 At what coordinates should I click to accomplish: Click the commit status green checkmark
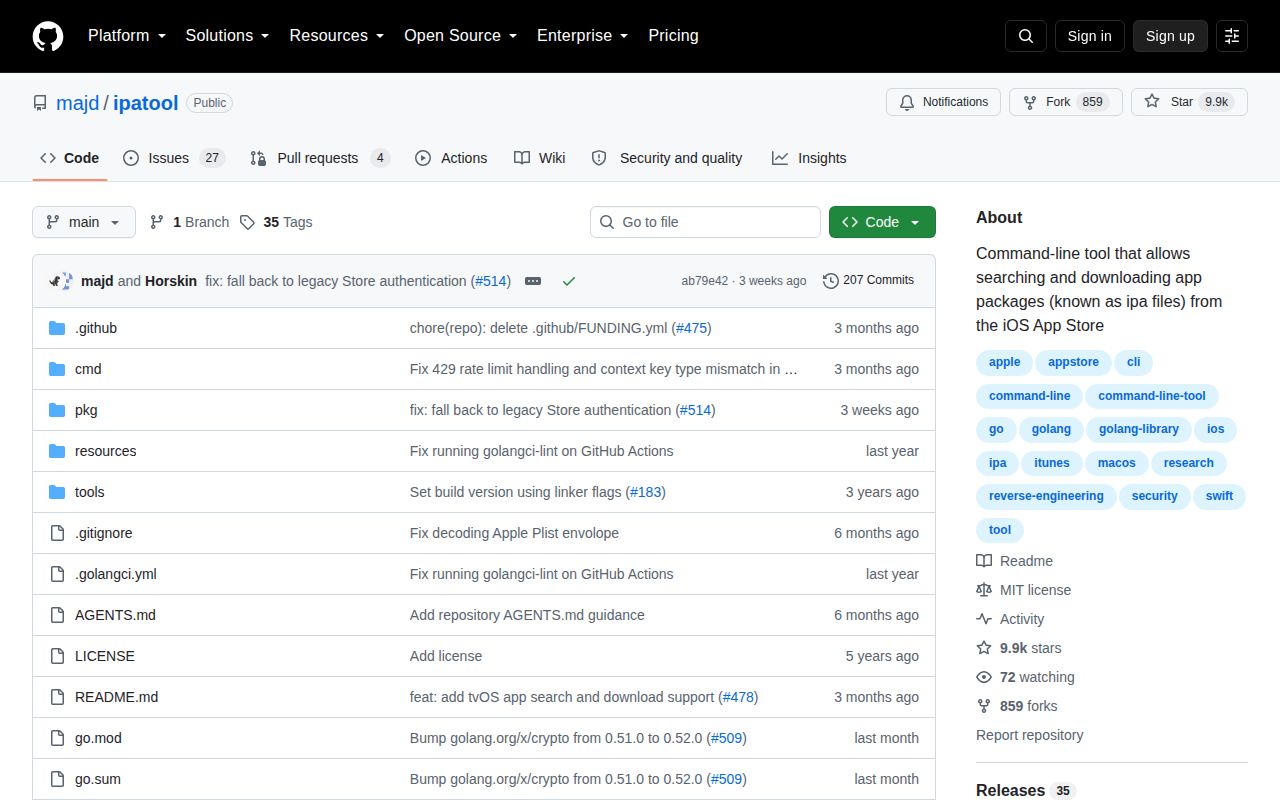click(569, 281)
